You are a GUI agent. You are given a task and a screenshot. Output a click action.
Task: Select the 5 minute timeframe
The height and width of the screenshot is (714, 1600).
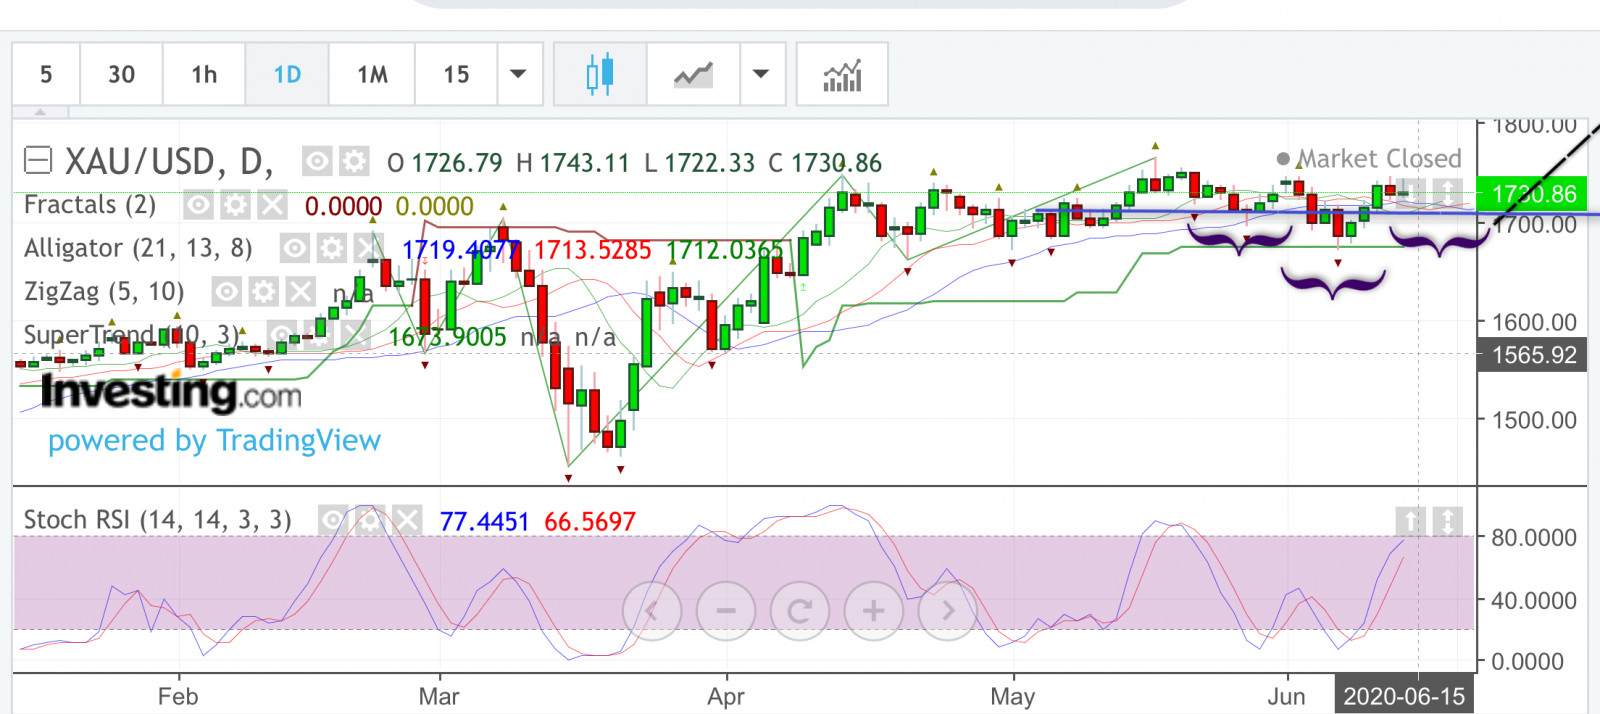(x=46, y=74)
